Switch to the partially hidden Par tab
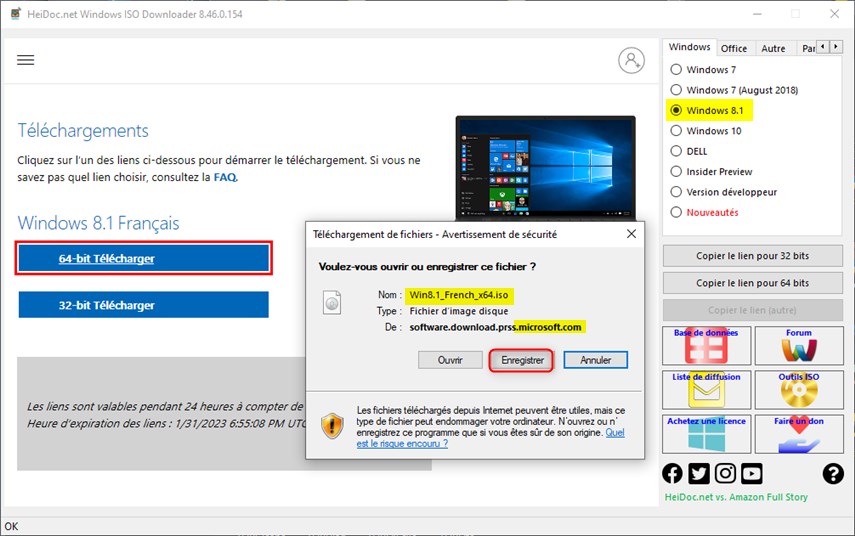The width and height of the screenshot is (855, 536). (x=808, y=49)
